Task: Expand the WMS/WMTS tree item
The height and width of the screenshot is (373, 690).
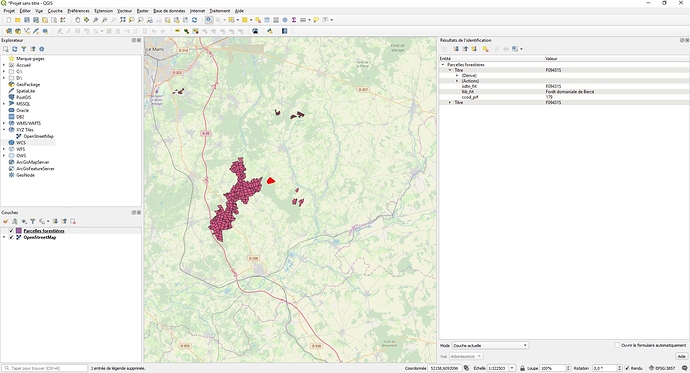Action: tap(4, 124)
